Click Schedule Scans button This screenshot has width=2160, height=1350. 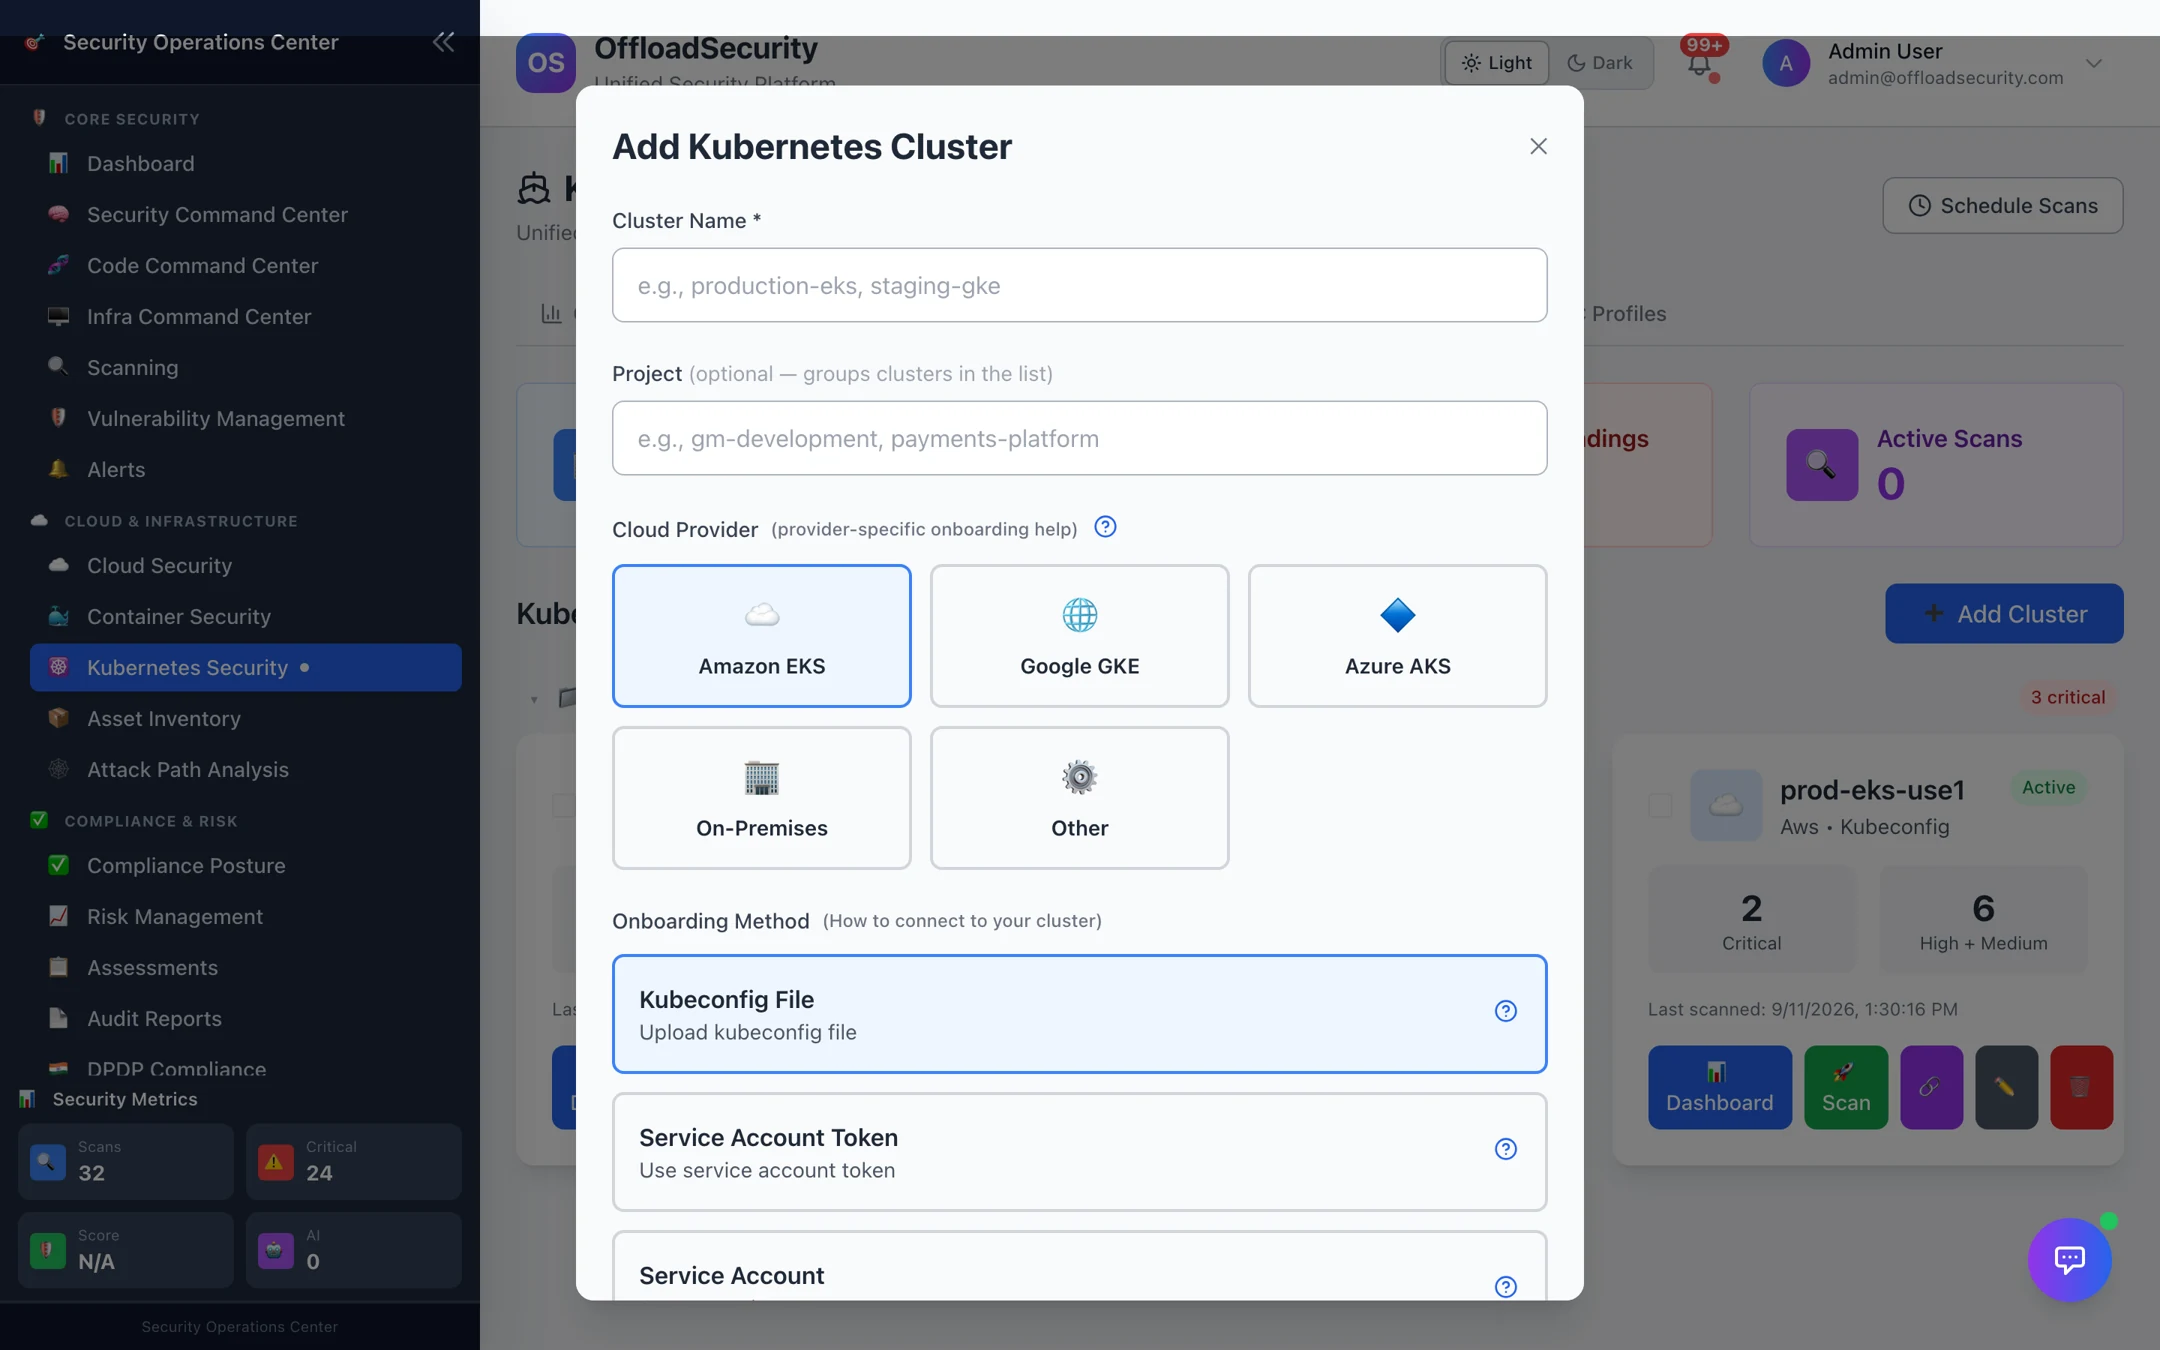[2003, 206]
